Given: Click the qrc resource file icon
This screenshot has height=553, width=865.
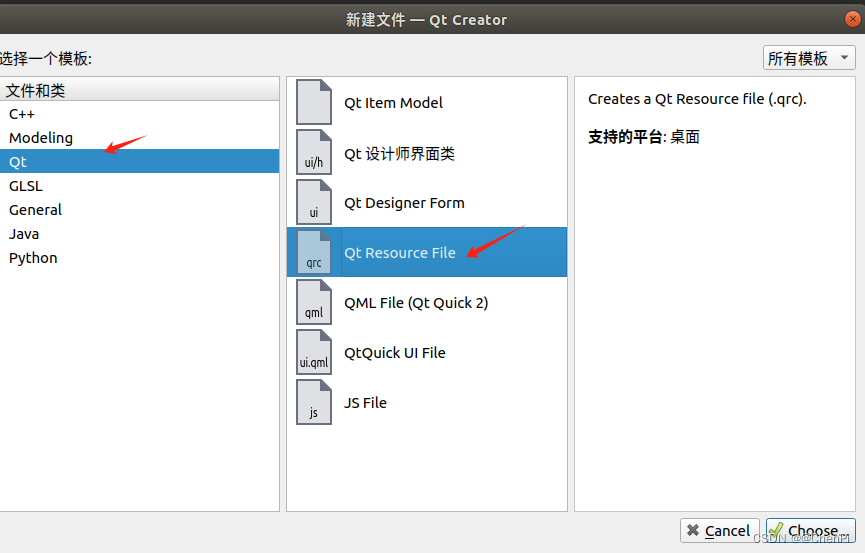Looking at the screenshot, I should pos(314,252).
